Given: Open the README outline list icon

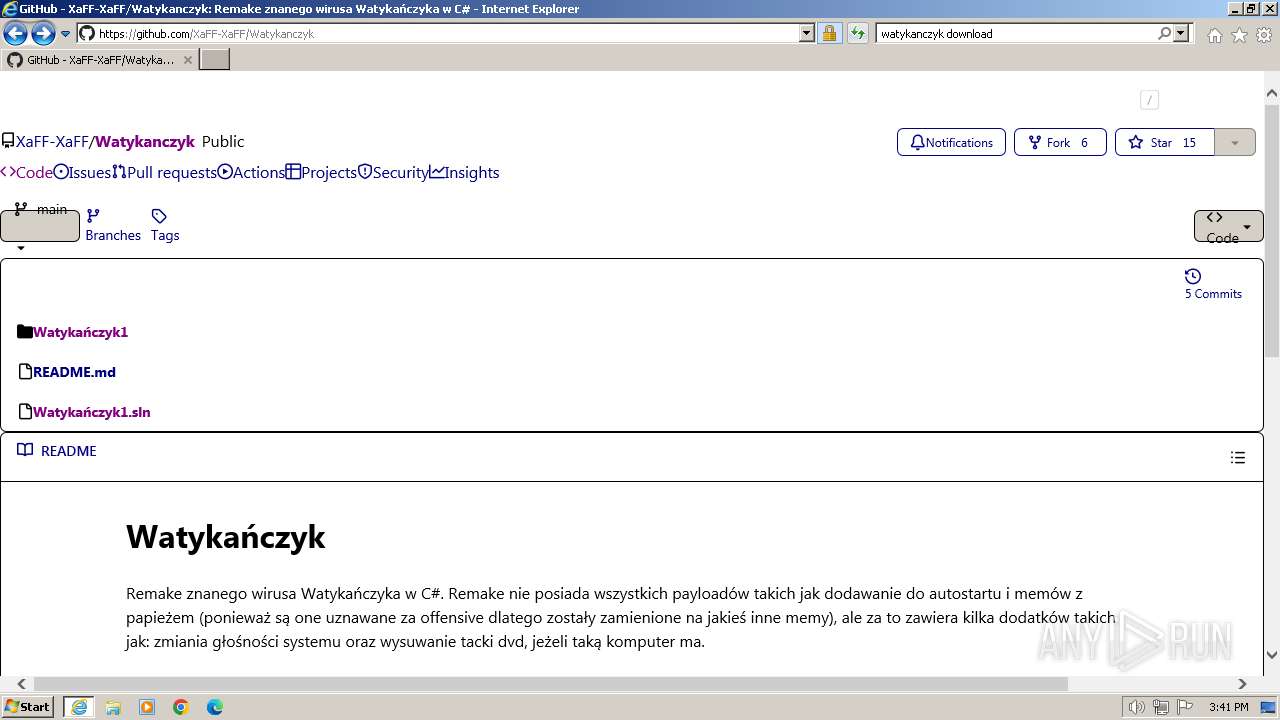Looking at the screenshot, I should click(1238, 457).
